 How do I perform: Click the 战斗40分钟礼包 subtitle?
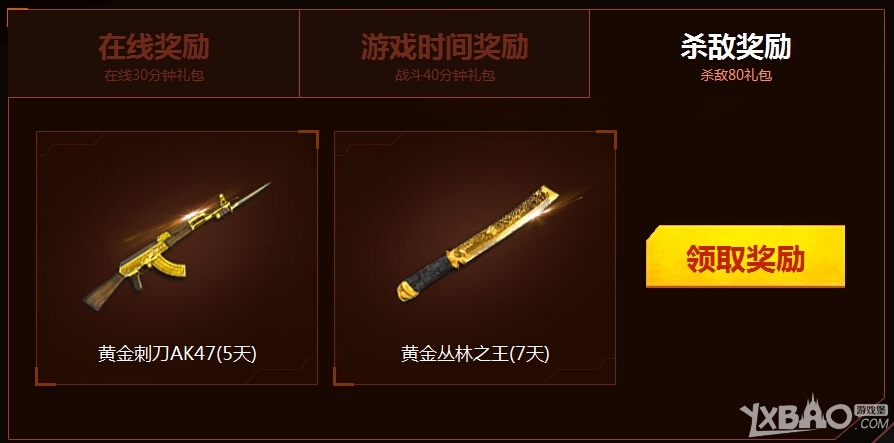pyautogui.click(x=445, y=75)
